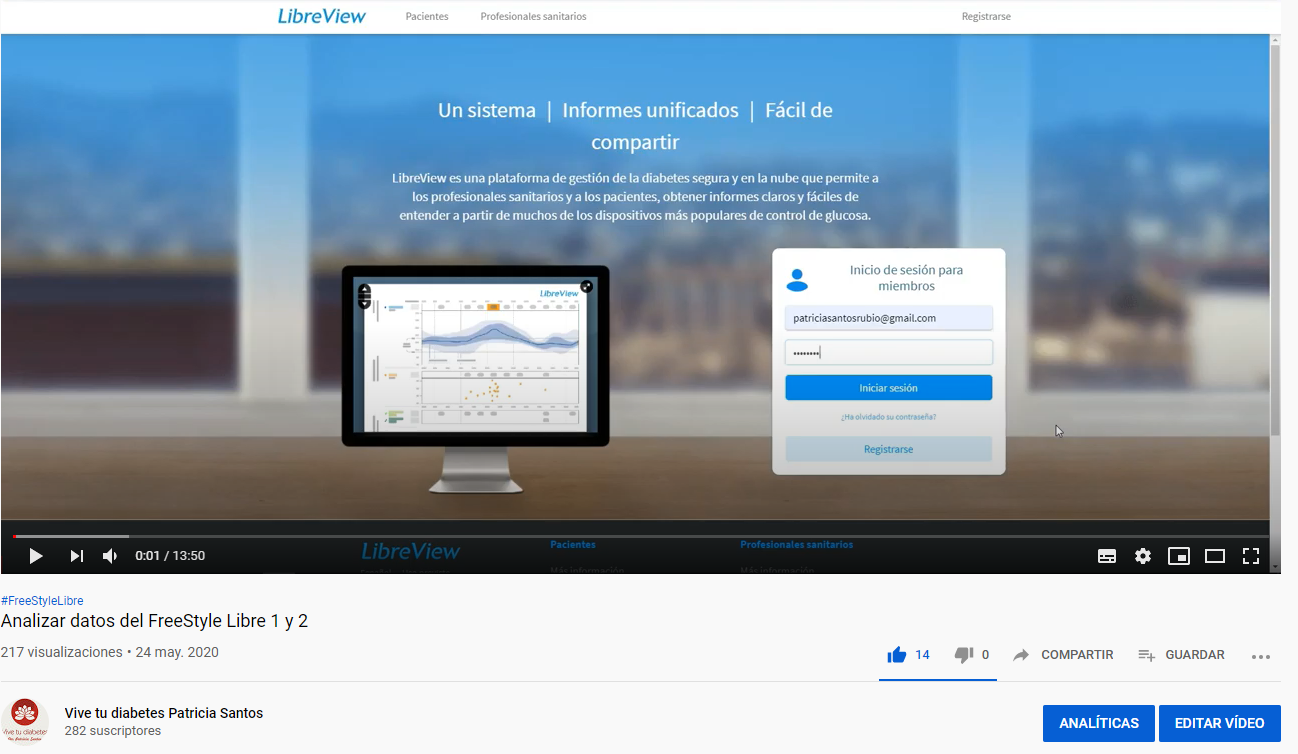This screenshot has height=754, width=1298.
Task: Open ANALÍTICAS for this video
Action: tap(1098, 723)
